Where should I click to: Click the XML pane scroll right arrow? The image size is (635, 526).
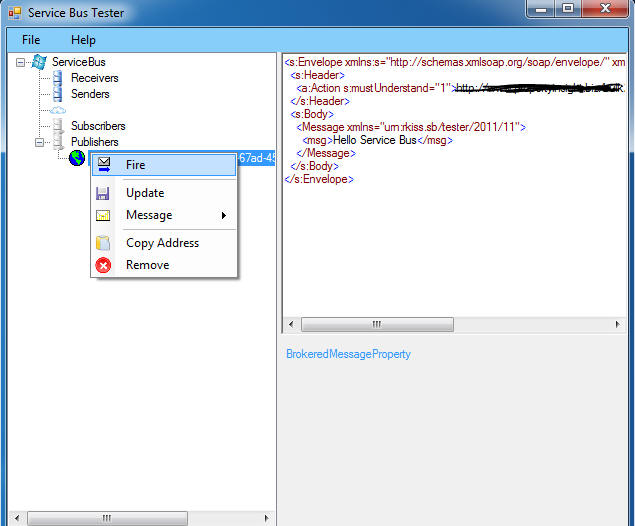click(x=618, y=324)
